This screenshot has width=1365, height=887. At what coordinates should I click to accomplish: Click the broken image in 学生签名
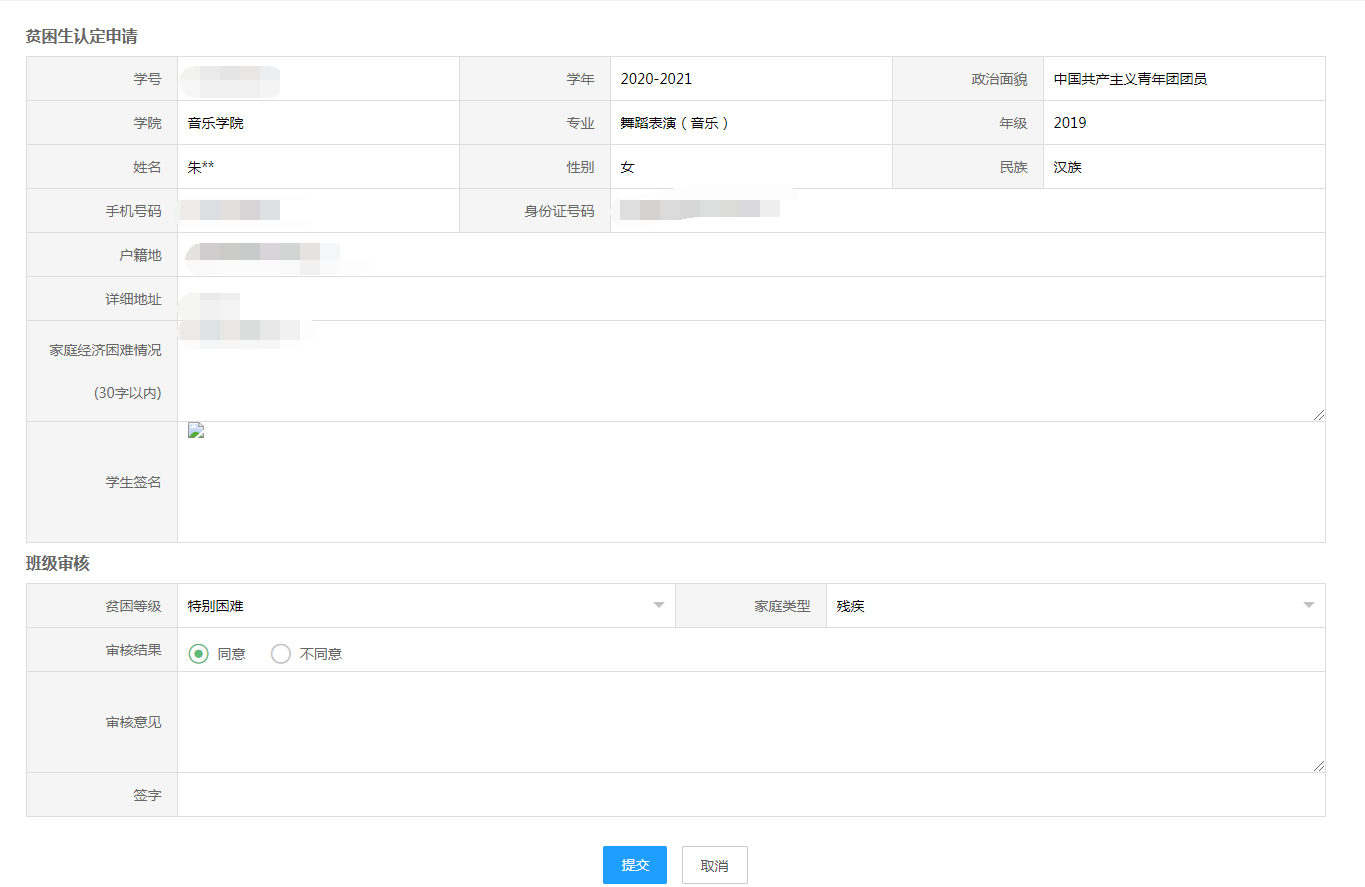[x=196, y=431]
